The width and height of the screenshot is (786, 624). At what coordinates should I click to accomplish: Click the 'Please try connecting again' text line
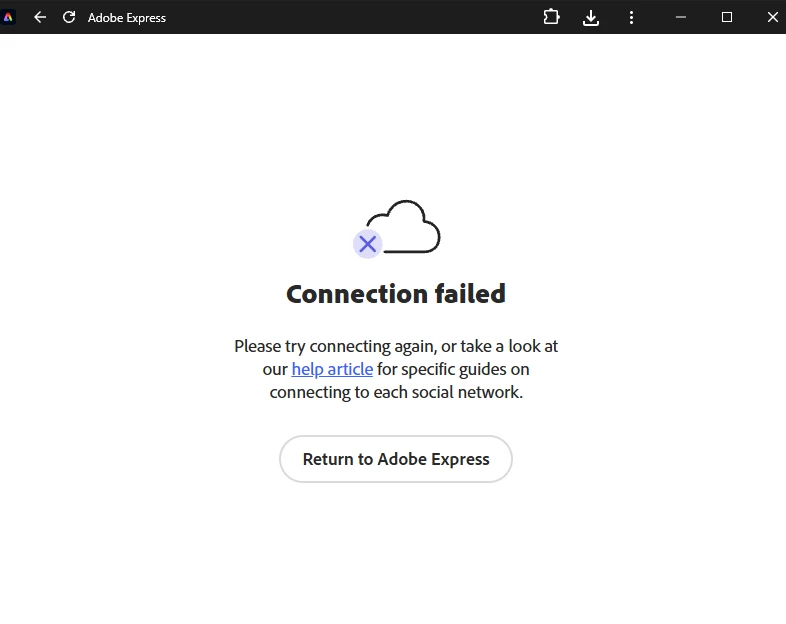396,346
